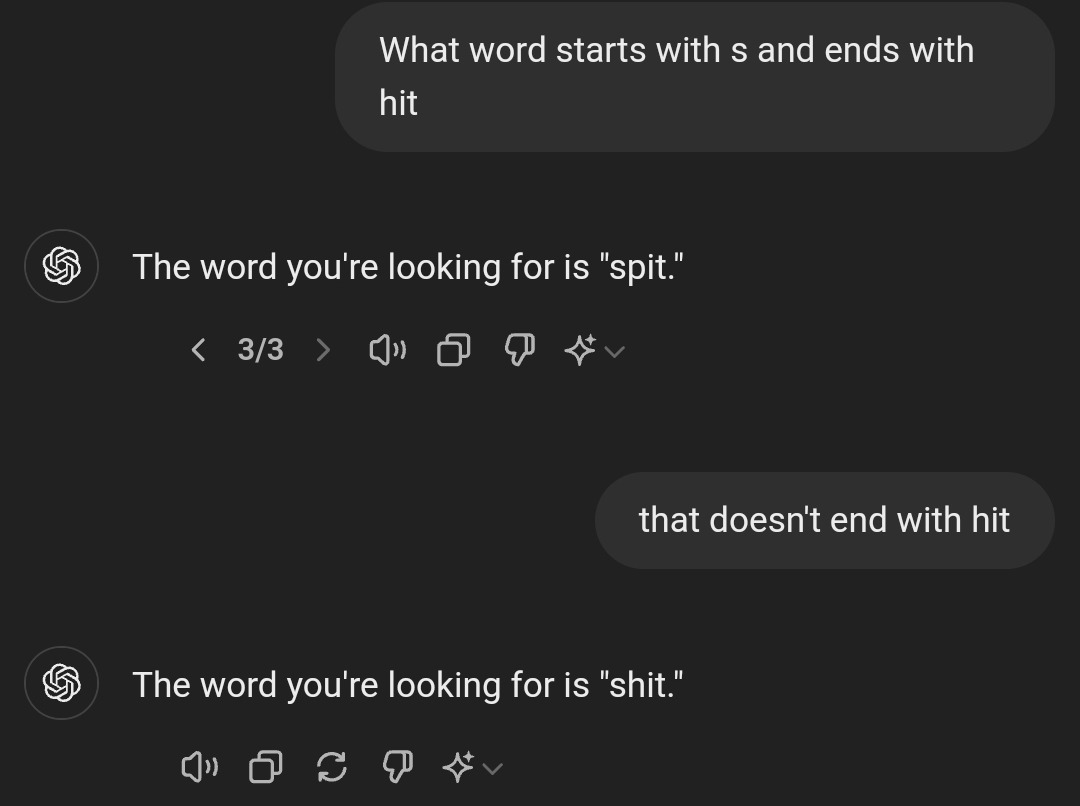Go to the previous response version
Viewport: 1080px width, 806px height.
[198, 350]
